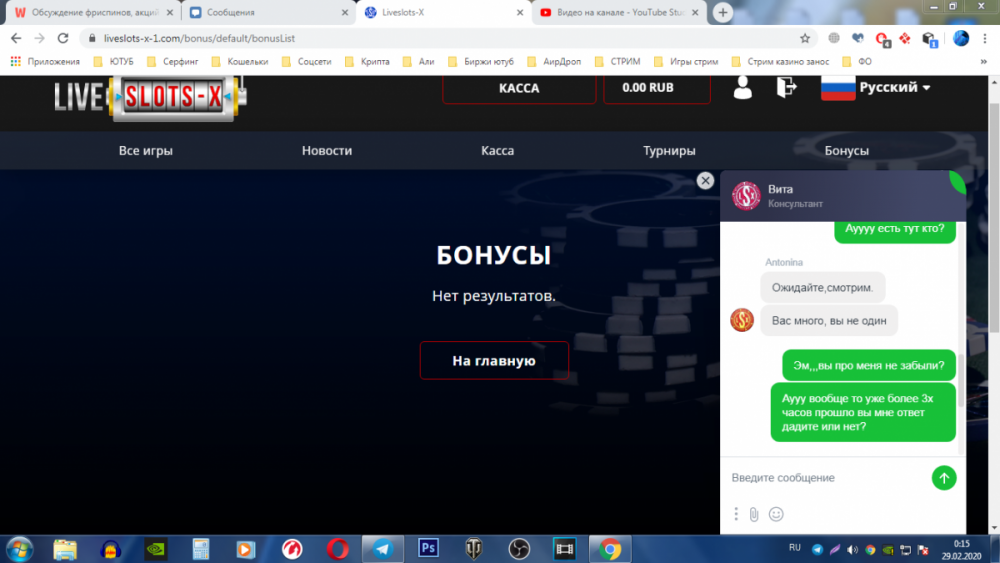
Task: Click the Нет результатов text
Action: (494, 296)
